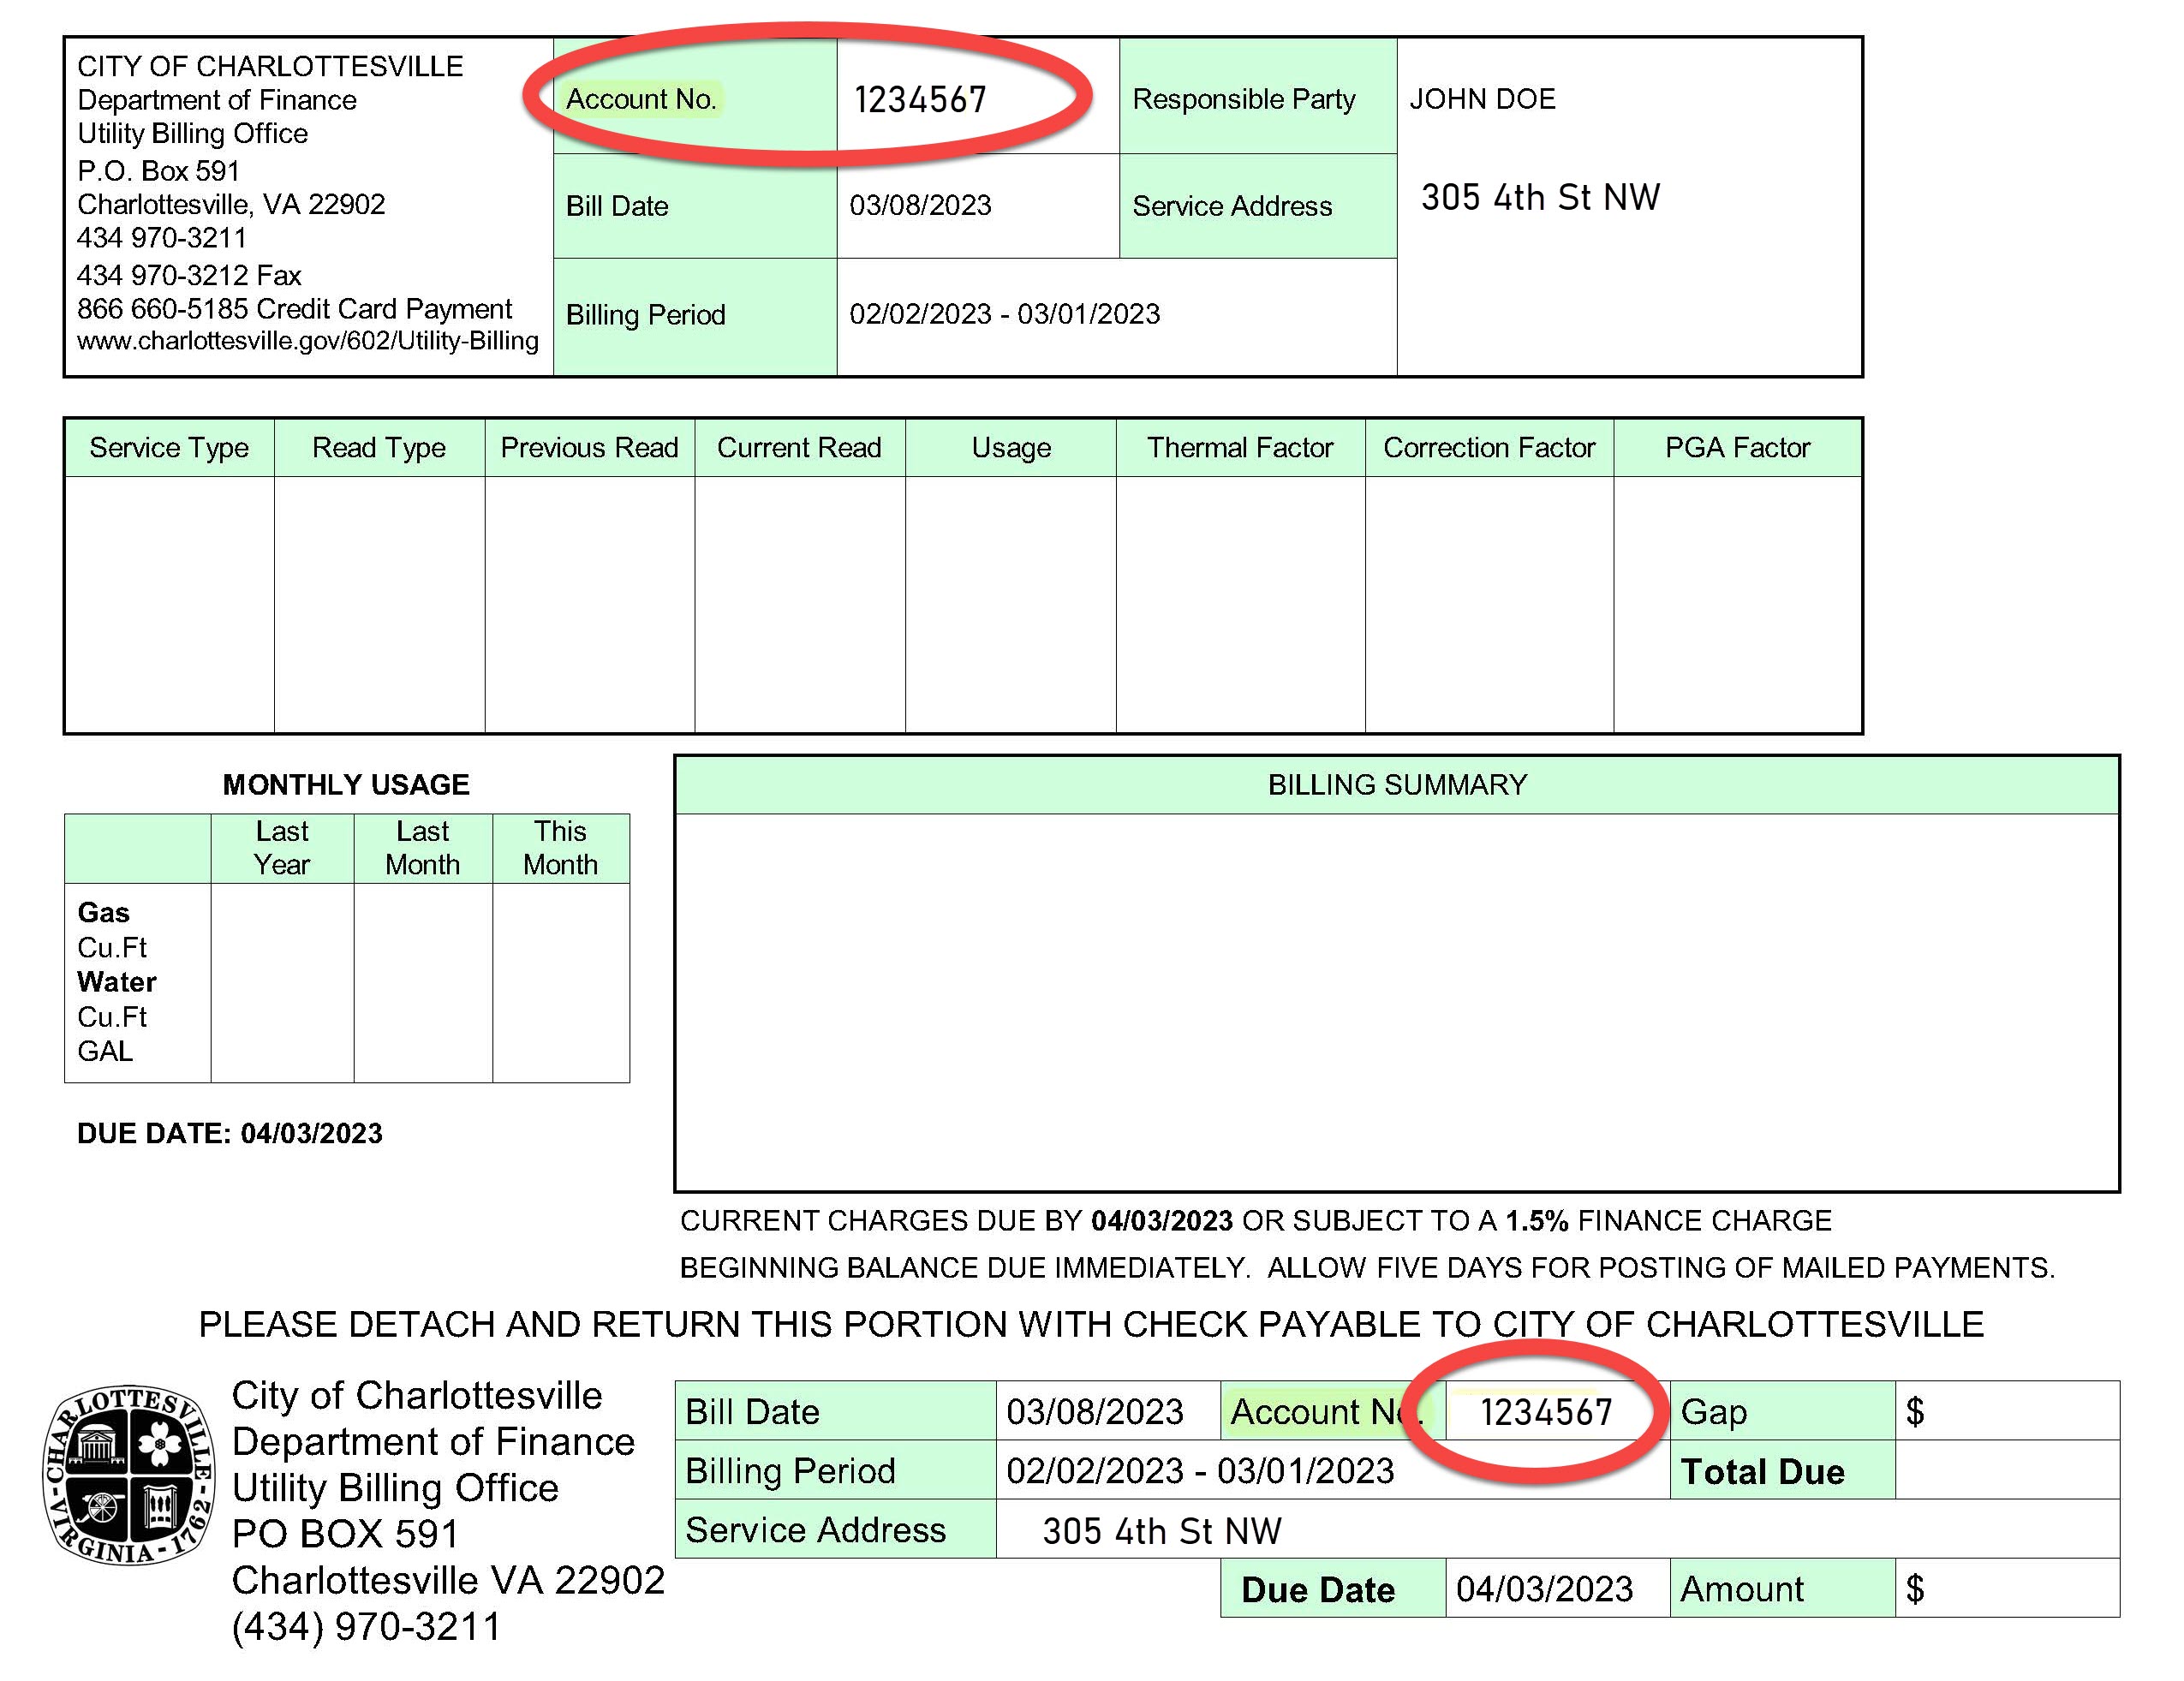The width and height of the screenshot is (2184, 1681).
Task: Select header billing period 02/02/2023 - 03/01/2023
Action: tap(1005, 314)
